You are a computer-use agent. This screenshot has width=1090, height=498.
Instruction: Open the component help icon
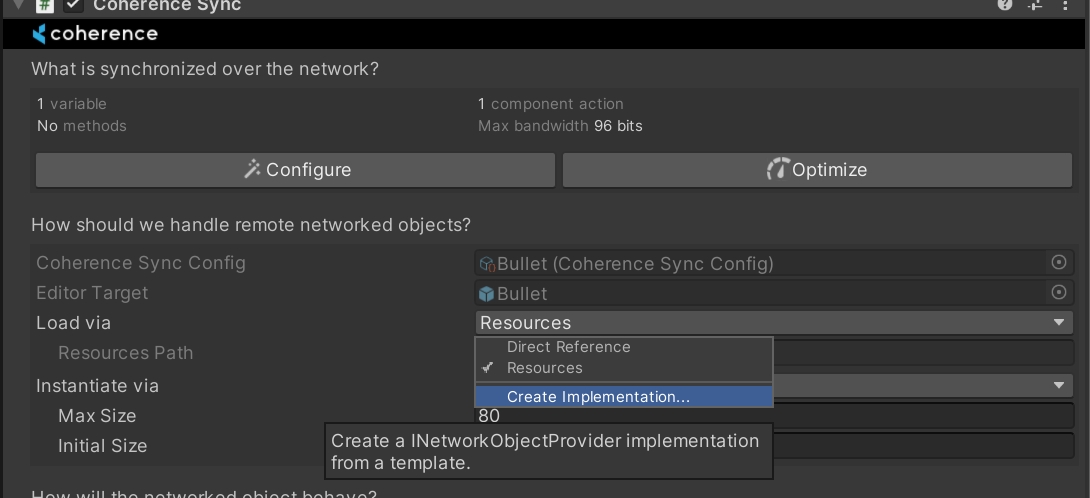point(1005,5)
